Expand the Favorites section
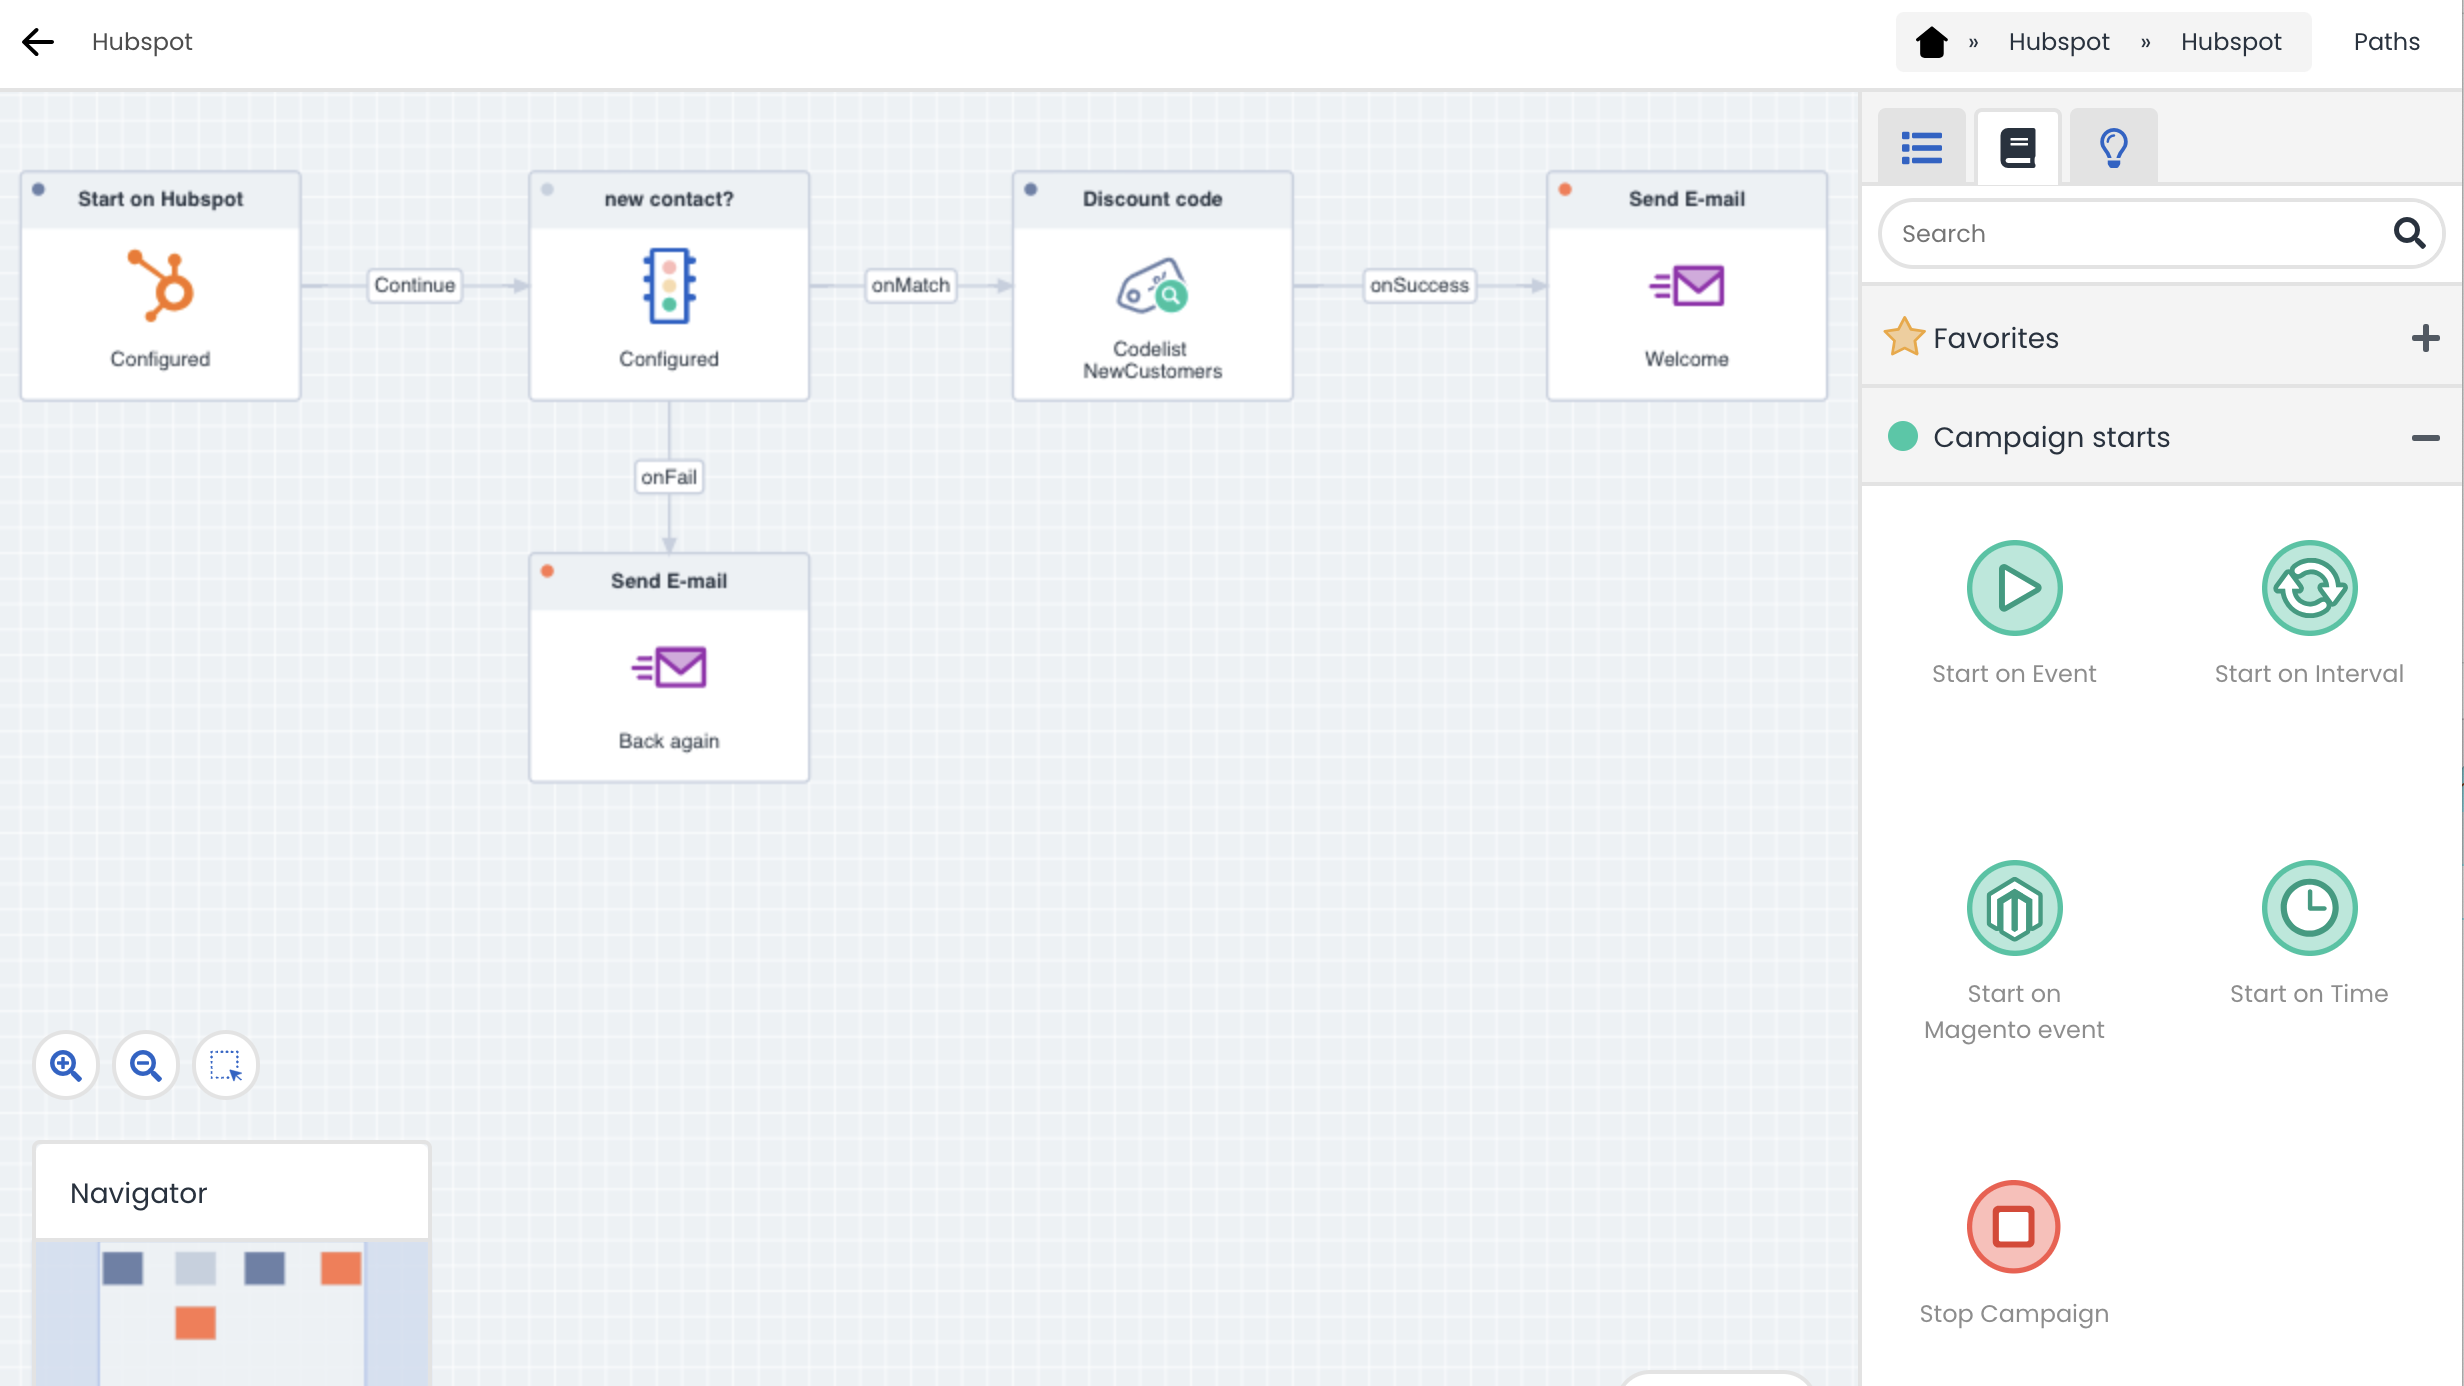 click(x=2425, y=338)
